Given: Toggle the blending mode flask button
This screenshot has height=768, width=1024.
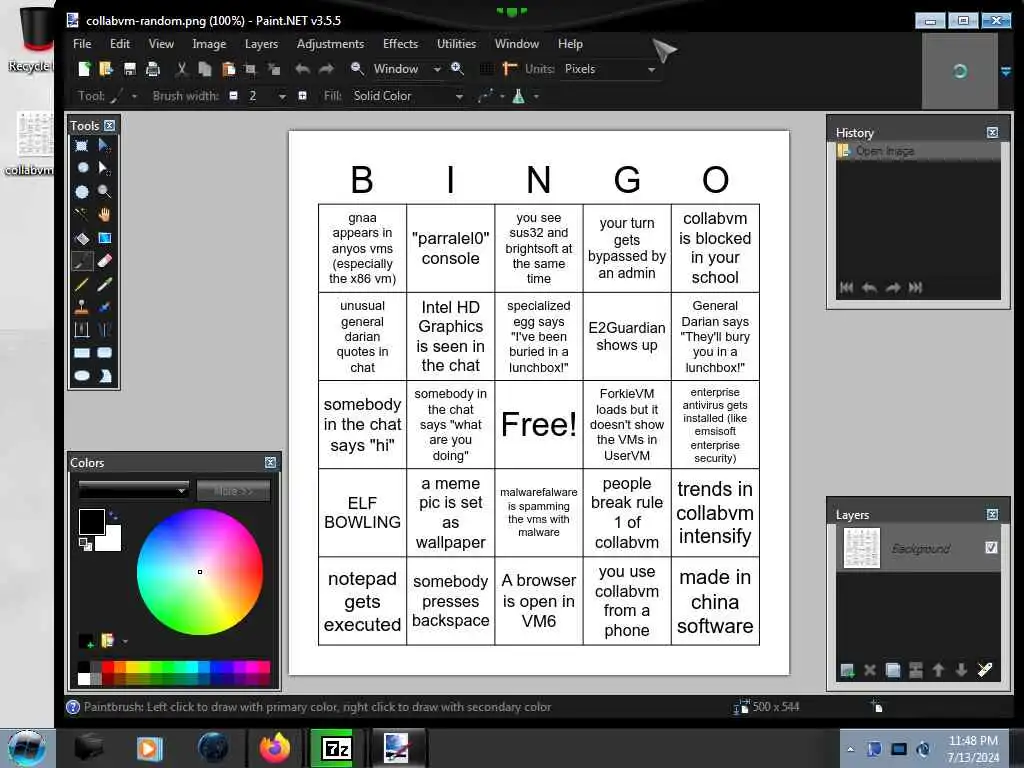Looking at the screenshot, I should [519, 96].
